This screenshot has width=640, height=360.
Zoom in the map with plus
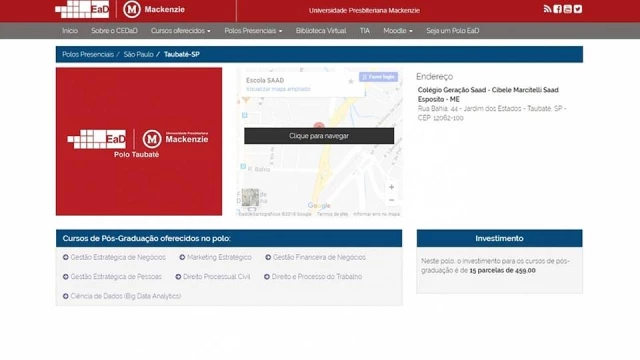tap(391, 187)
